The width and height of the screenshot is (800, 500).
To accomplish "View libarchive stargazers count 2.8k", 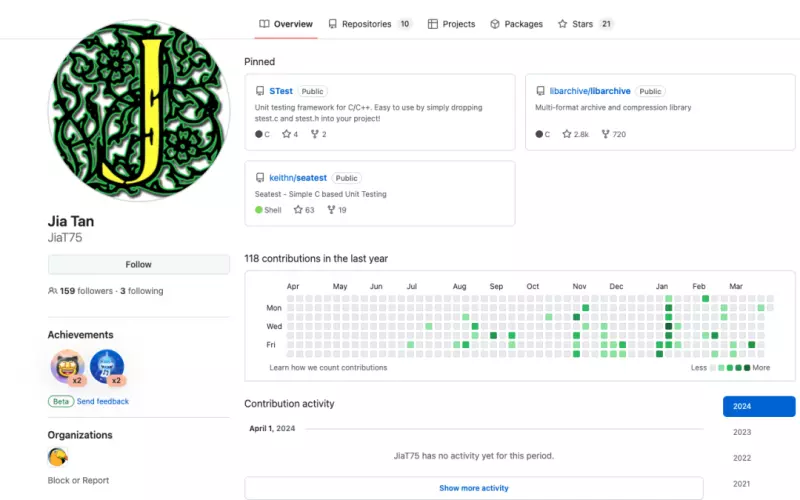I will click(576, 134).
